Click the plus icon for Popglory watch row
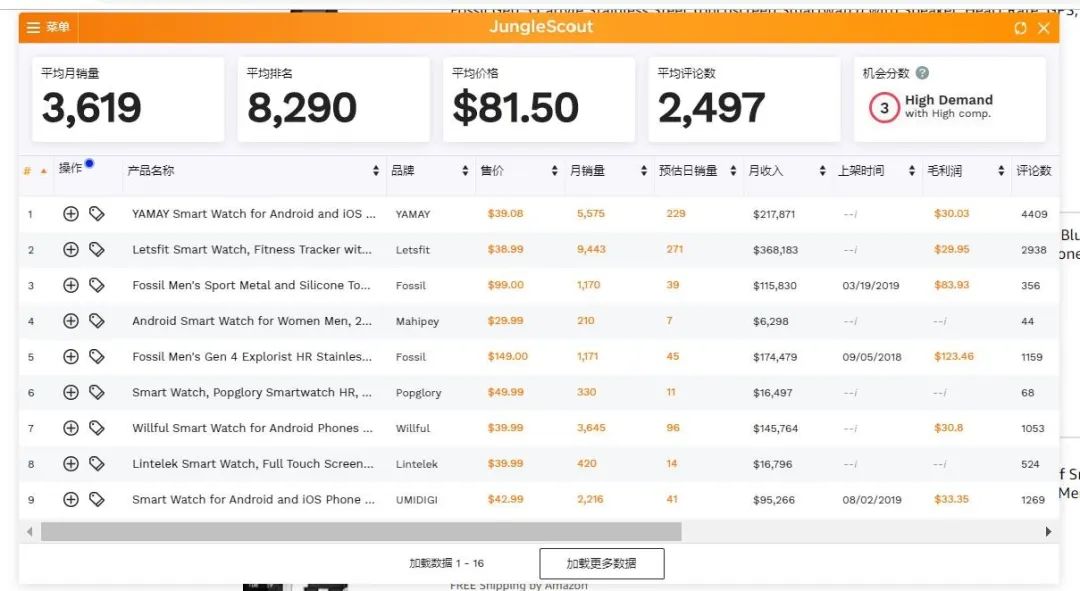The width and height of the screenshot is (1080, 591). pos(70,392)
